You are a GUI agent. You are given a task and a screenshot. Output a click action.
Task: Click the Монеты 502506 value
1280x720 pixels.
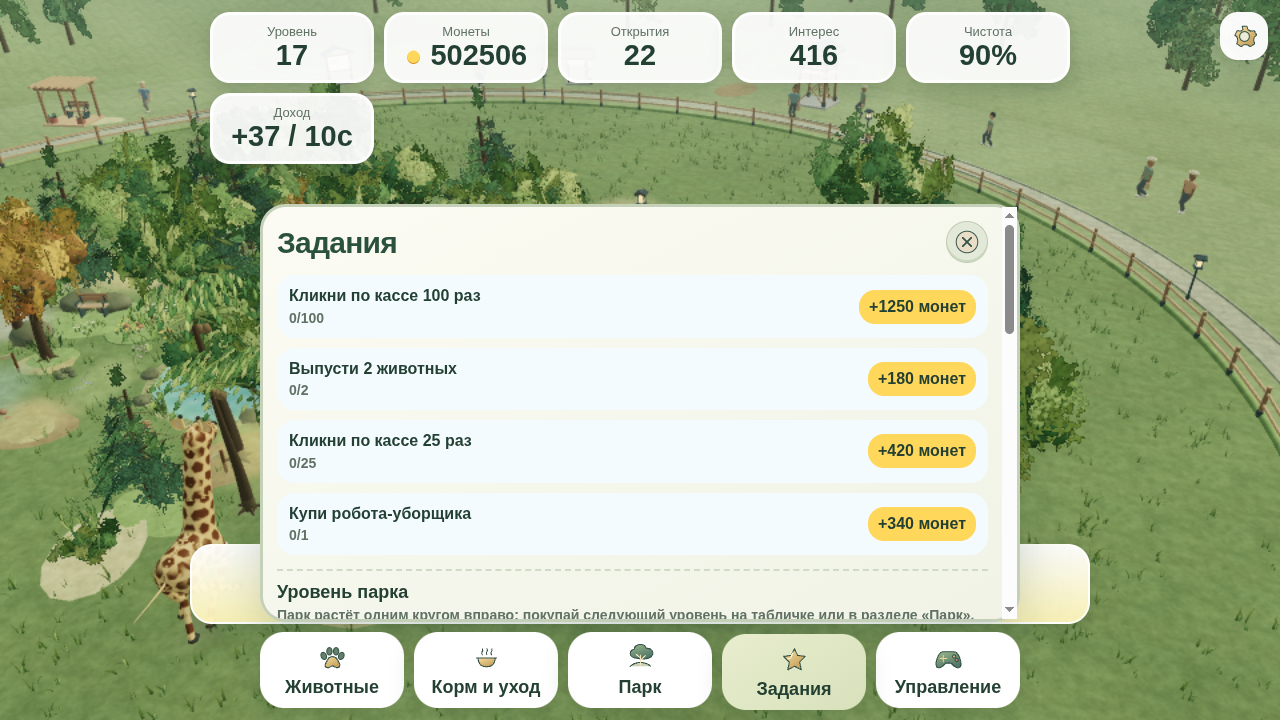[x=478, y=55]
